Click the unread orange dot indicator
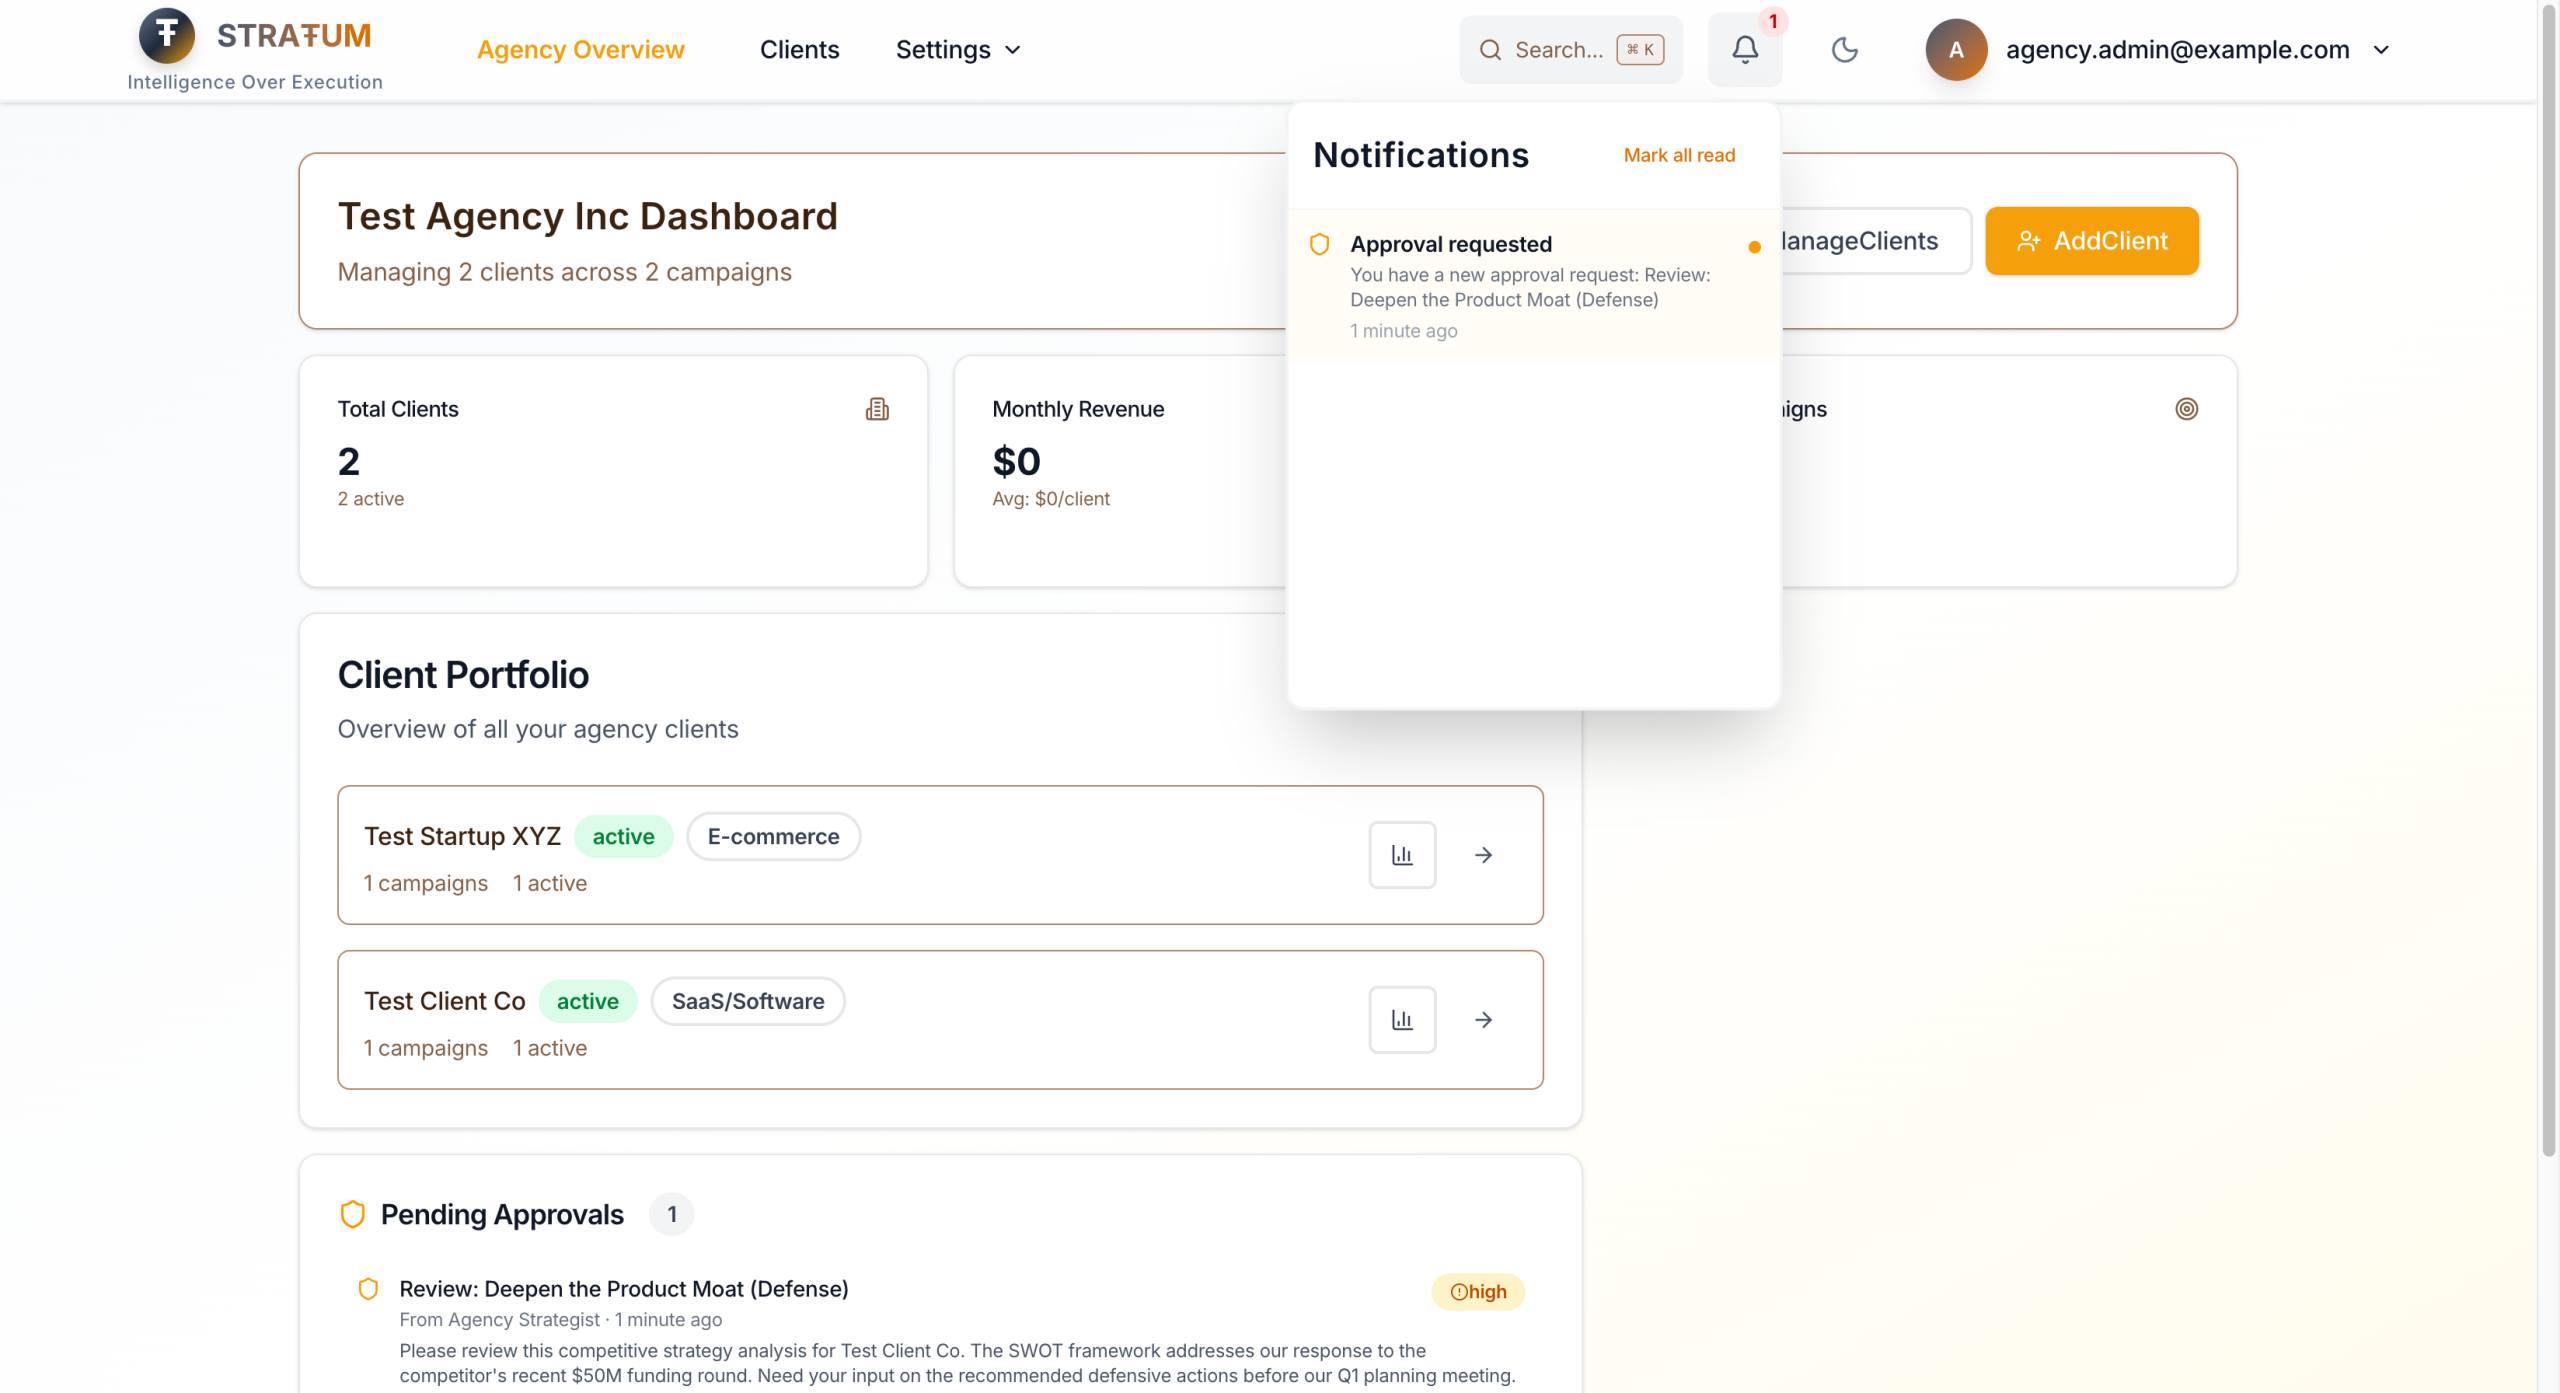The width and height of the screenshot is (2560, 1393). tap(1754, 247)
